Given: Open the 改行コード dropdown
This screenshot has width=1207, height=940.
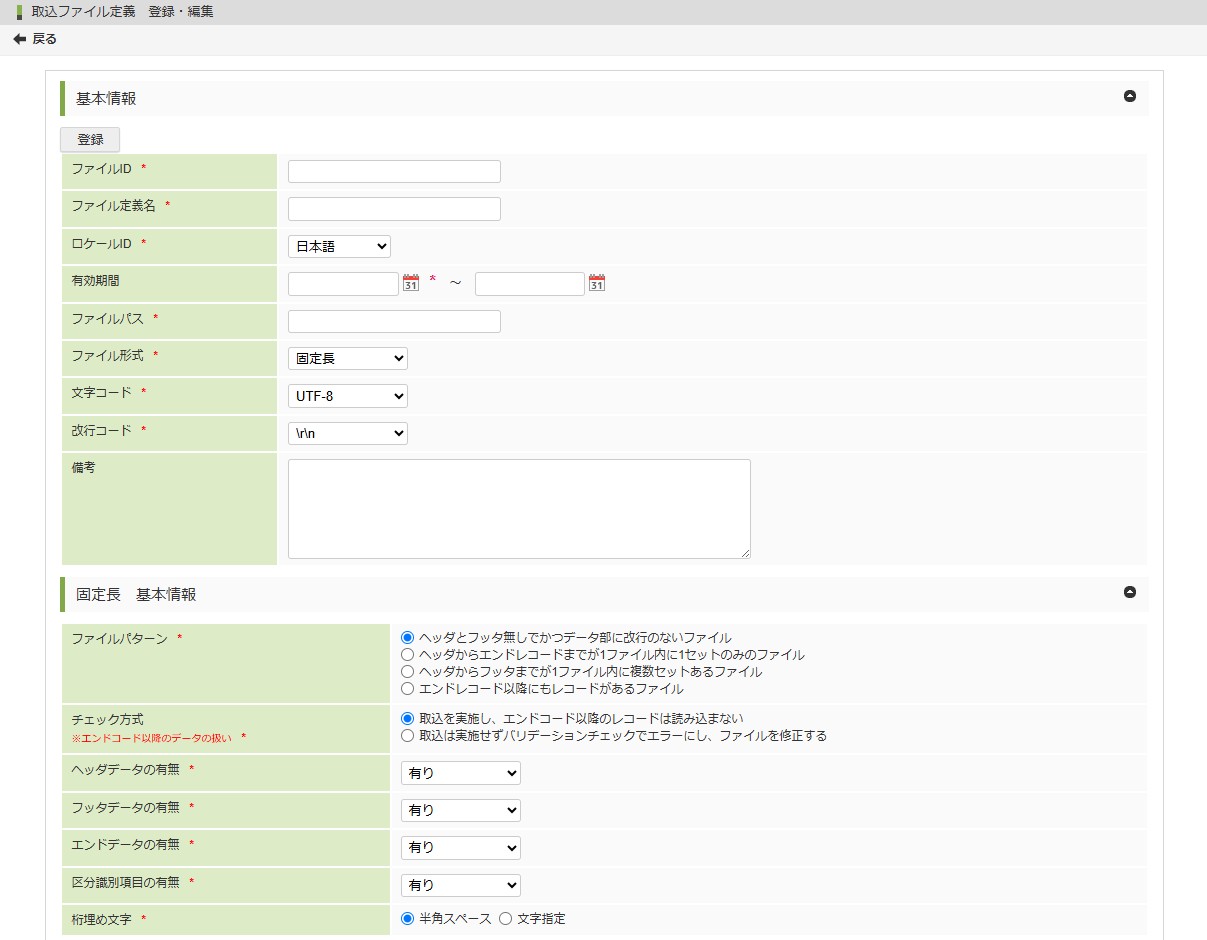Looking at the screenshot, I should pyautogui.click(x=347, y=434).
